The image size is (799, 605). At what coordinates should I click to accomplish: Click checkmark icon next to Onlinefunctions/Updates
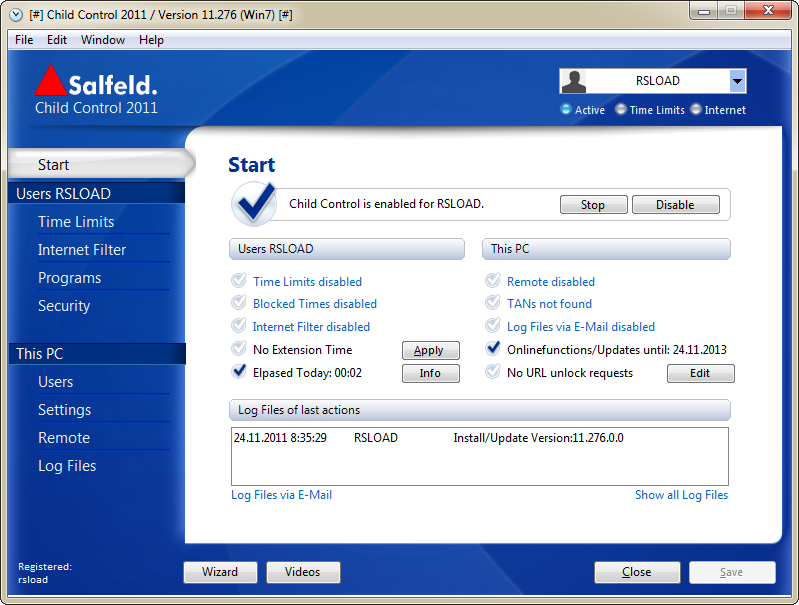[493, 349]
